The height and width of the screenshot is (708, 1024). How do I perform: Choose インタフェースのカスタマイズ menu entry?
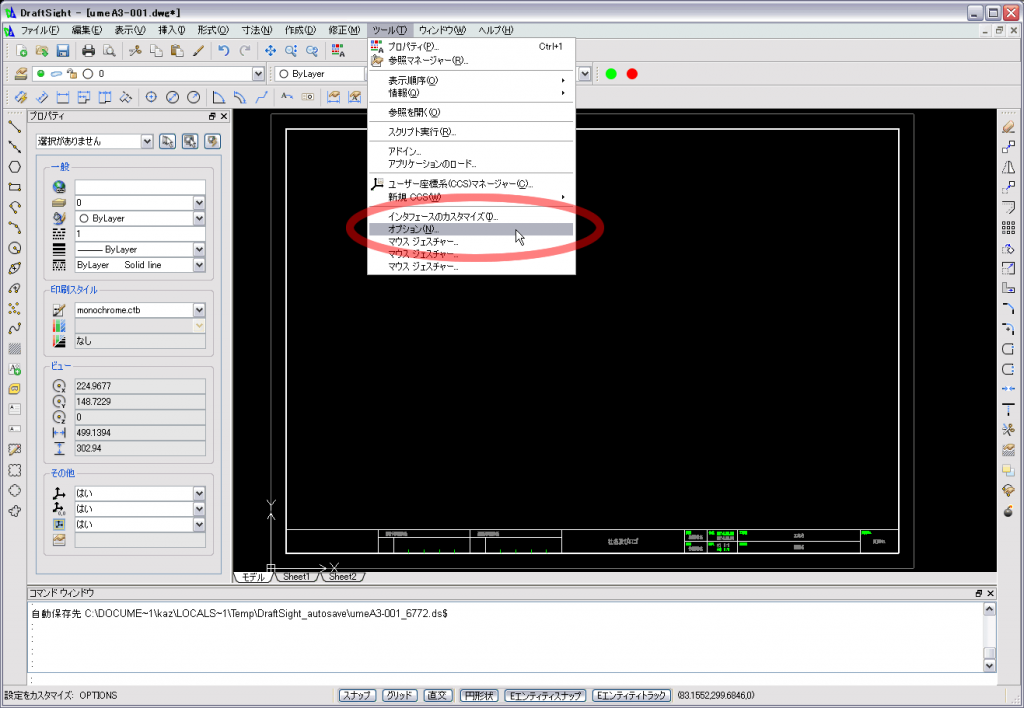470,217
